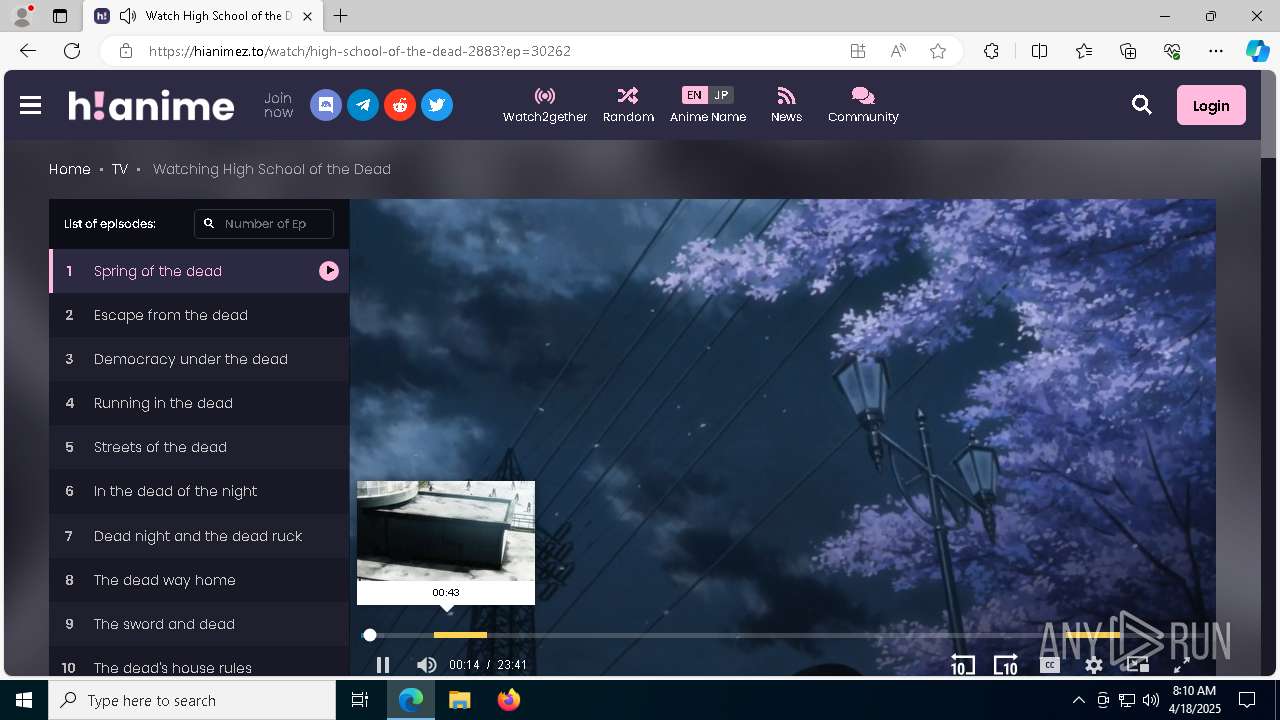Open Browser essentials icon

(x=1172, y=51)
